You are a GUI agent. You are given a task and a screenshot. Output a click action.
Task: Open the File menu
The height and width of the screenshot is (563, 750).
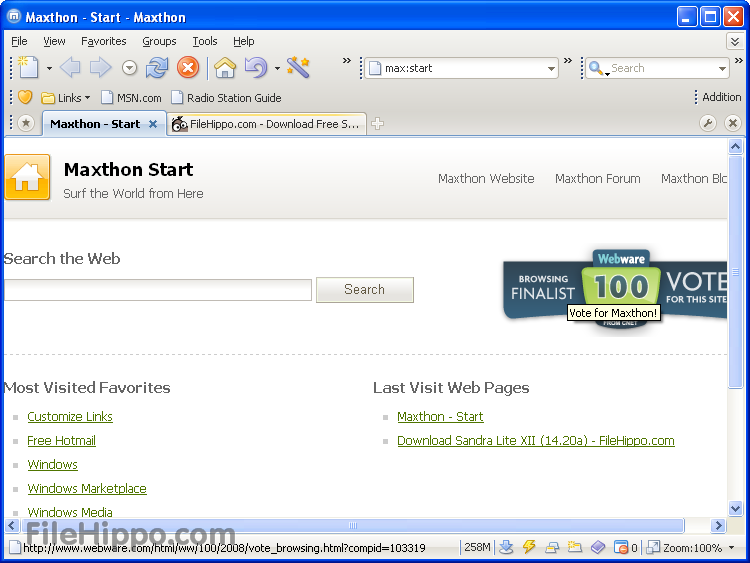pyautogui.click(x=19, y=42)
